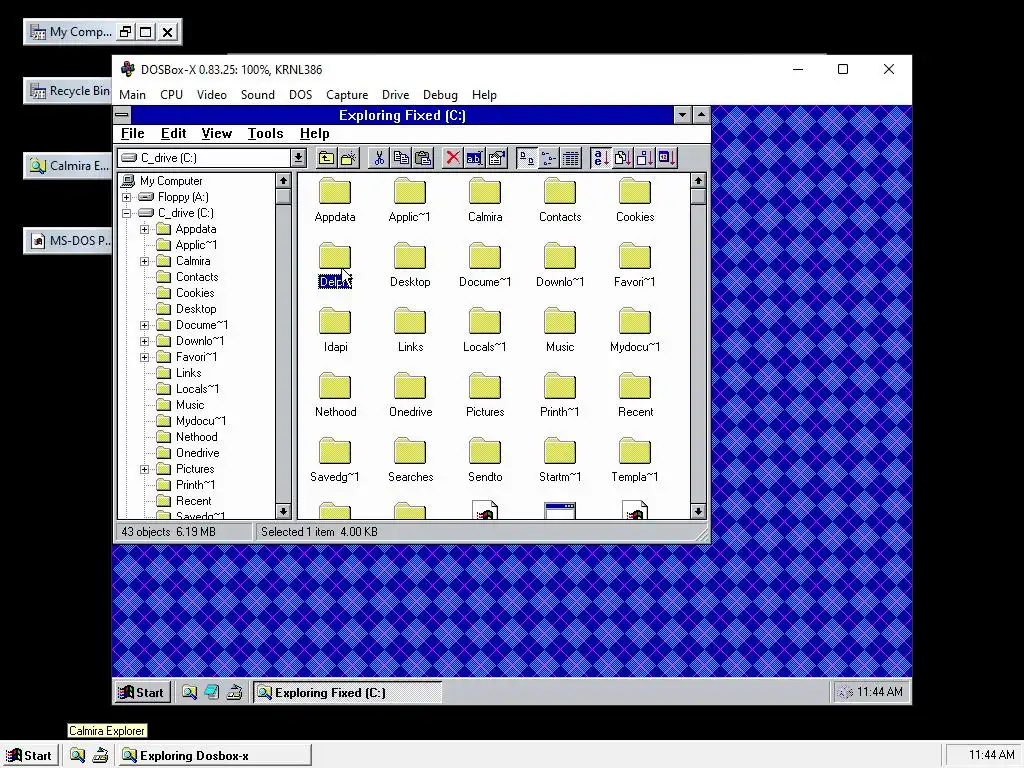This screenshot has width=1024, height=768.
Task: Click the Rename toolbar icon
Action: 475,158
